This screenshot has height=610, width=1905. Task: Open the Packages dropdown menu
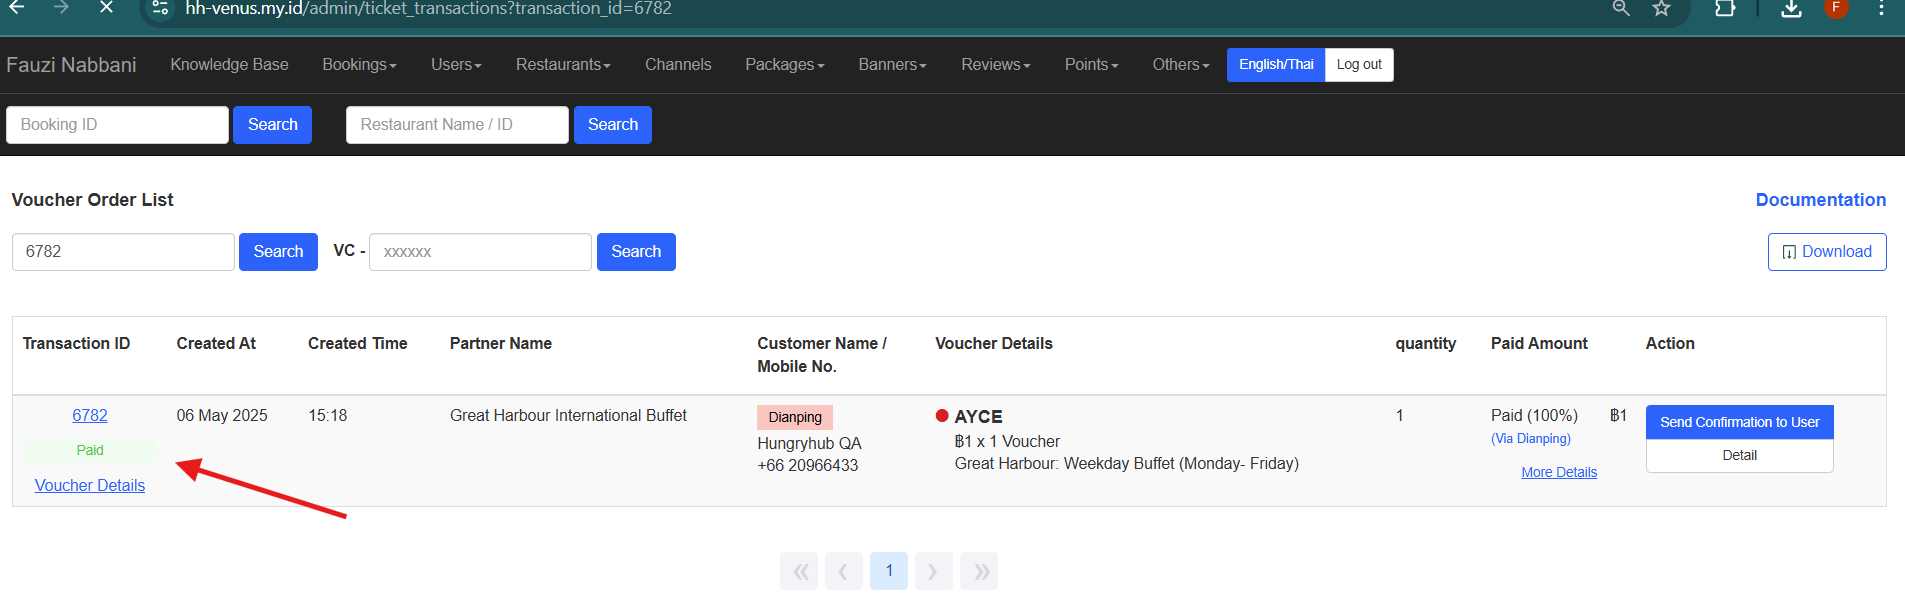coord(784,65)
